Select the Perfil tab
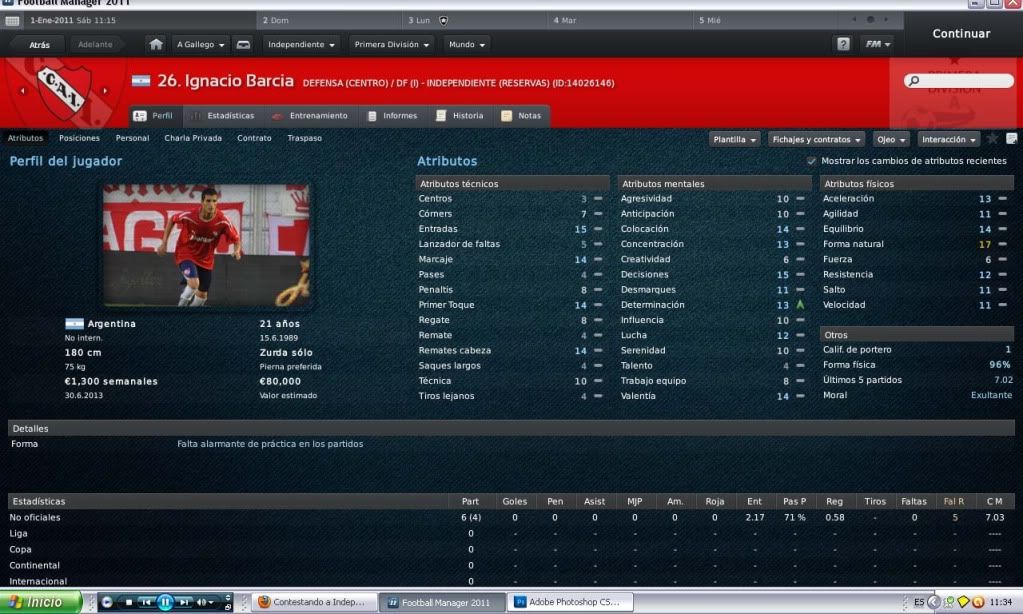Screen dimensions: 1023x614 click(x=155, y=115)
